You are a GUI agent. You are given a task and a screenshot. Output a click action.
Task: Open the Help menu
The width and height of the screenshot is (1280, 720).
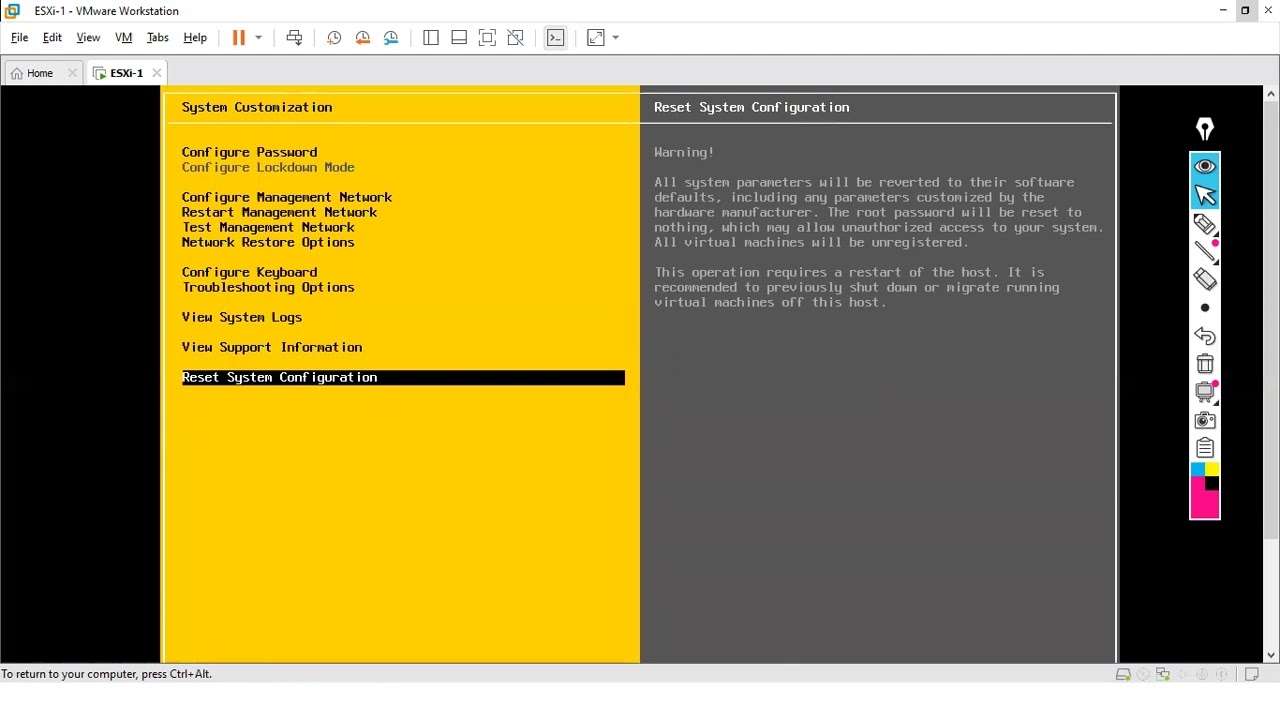195,38
